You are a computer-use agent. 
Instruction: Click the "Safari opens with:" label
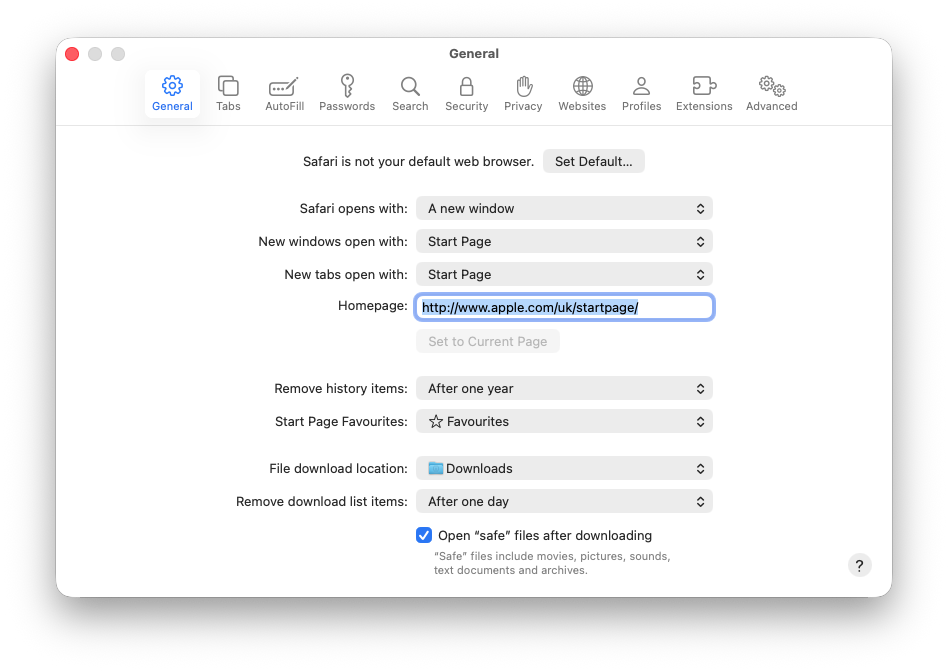354,209
